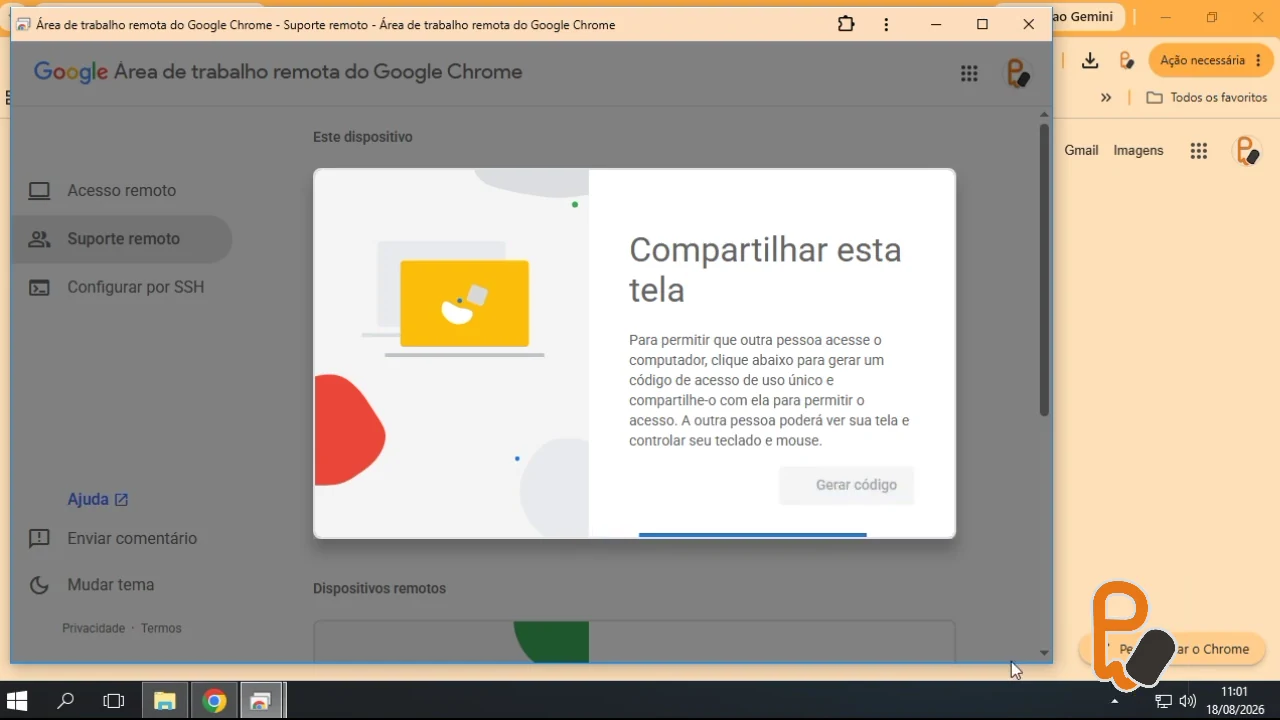Click the page vertical scrollbar thumb
The image size is (1280, 720).
[1044, 270]
